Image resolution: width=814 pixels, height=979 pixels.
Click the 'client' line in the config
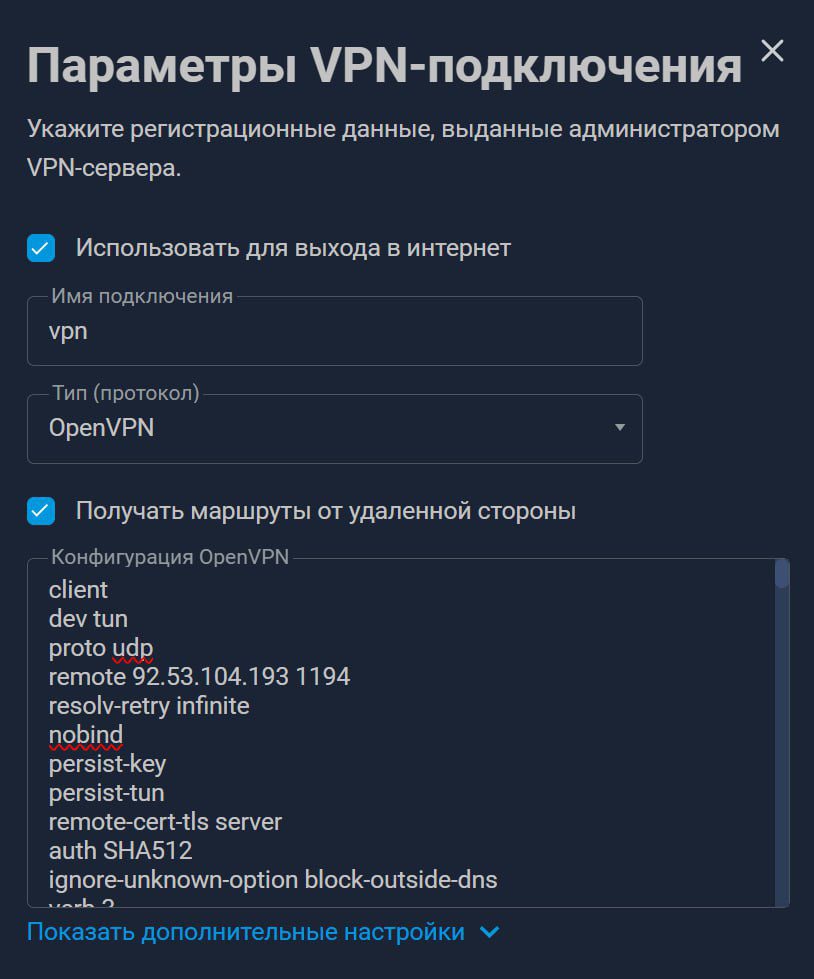pos(78,590)
